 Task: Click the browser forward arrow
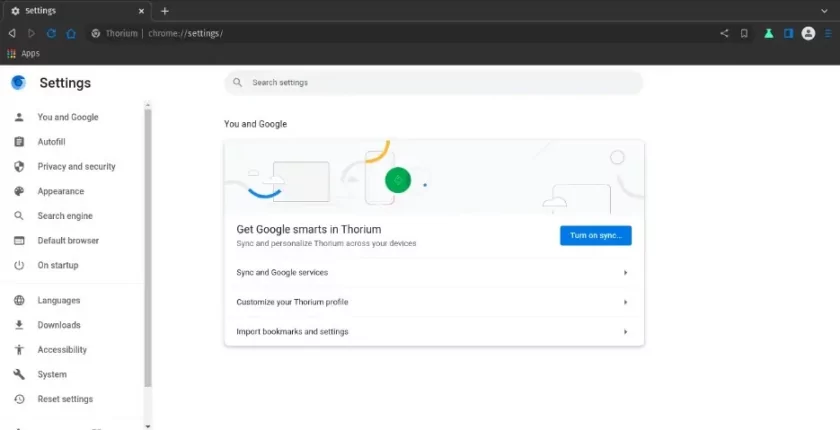click(32, 33)
